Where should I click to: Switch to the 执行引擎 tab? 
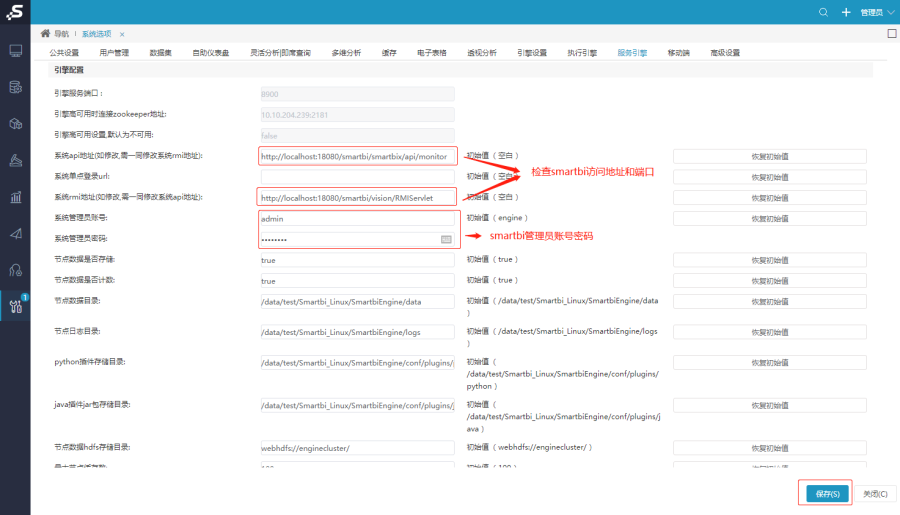pos(582,53)
